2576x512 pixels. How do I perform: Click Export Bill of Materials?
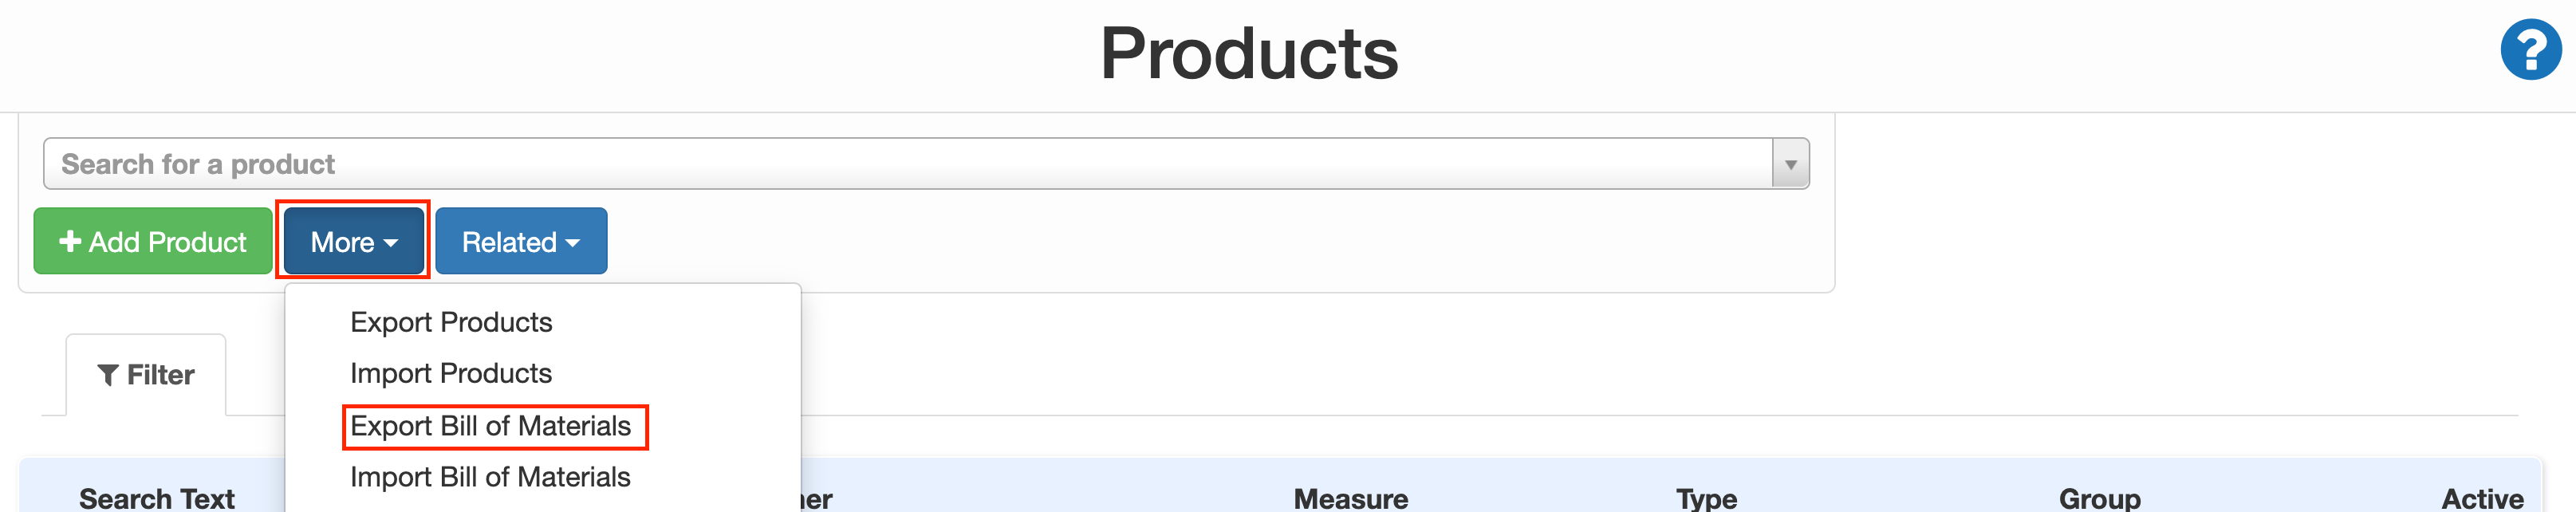click(491, 427)
